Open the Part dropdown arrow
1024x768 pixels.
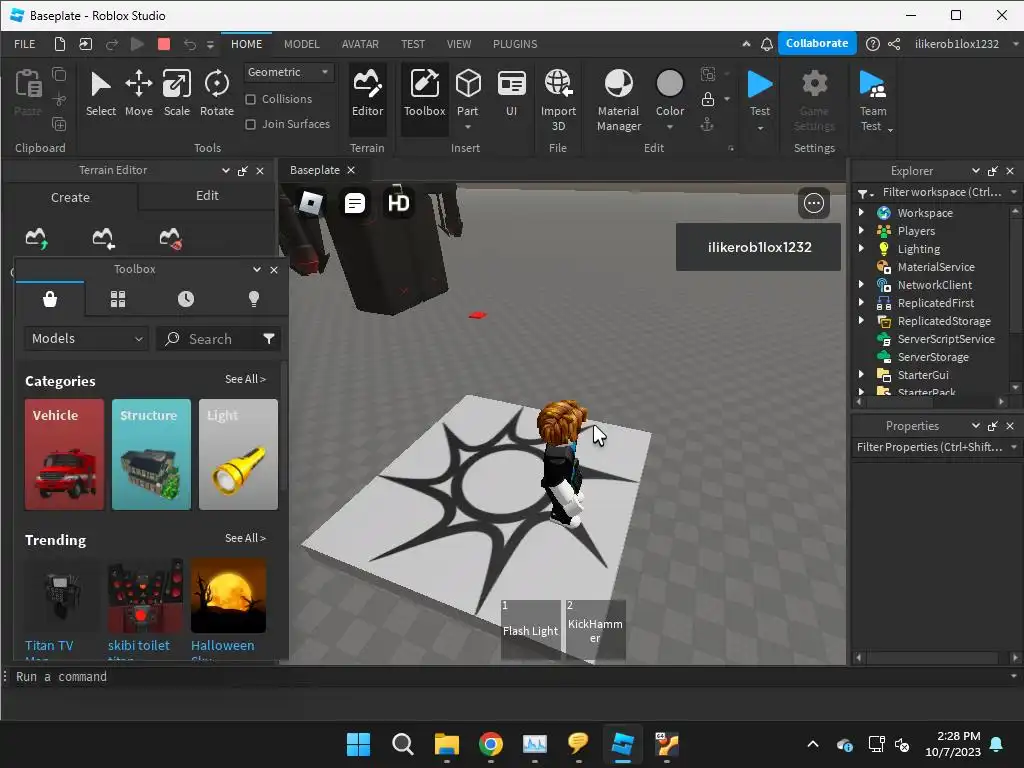[468, 127]
